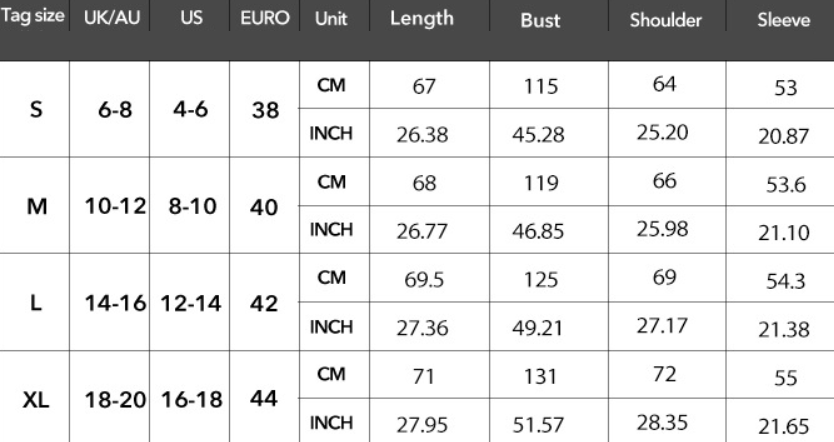Select the EURO column header
The image size is (834, 442).
coord(265,19)
